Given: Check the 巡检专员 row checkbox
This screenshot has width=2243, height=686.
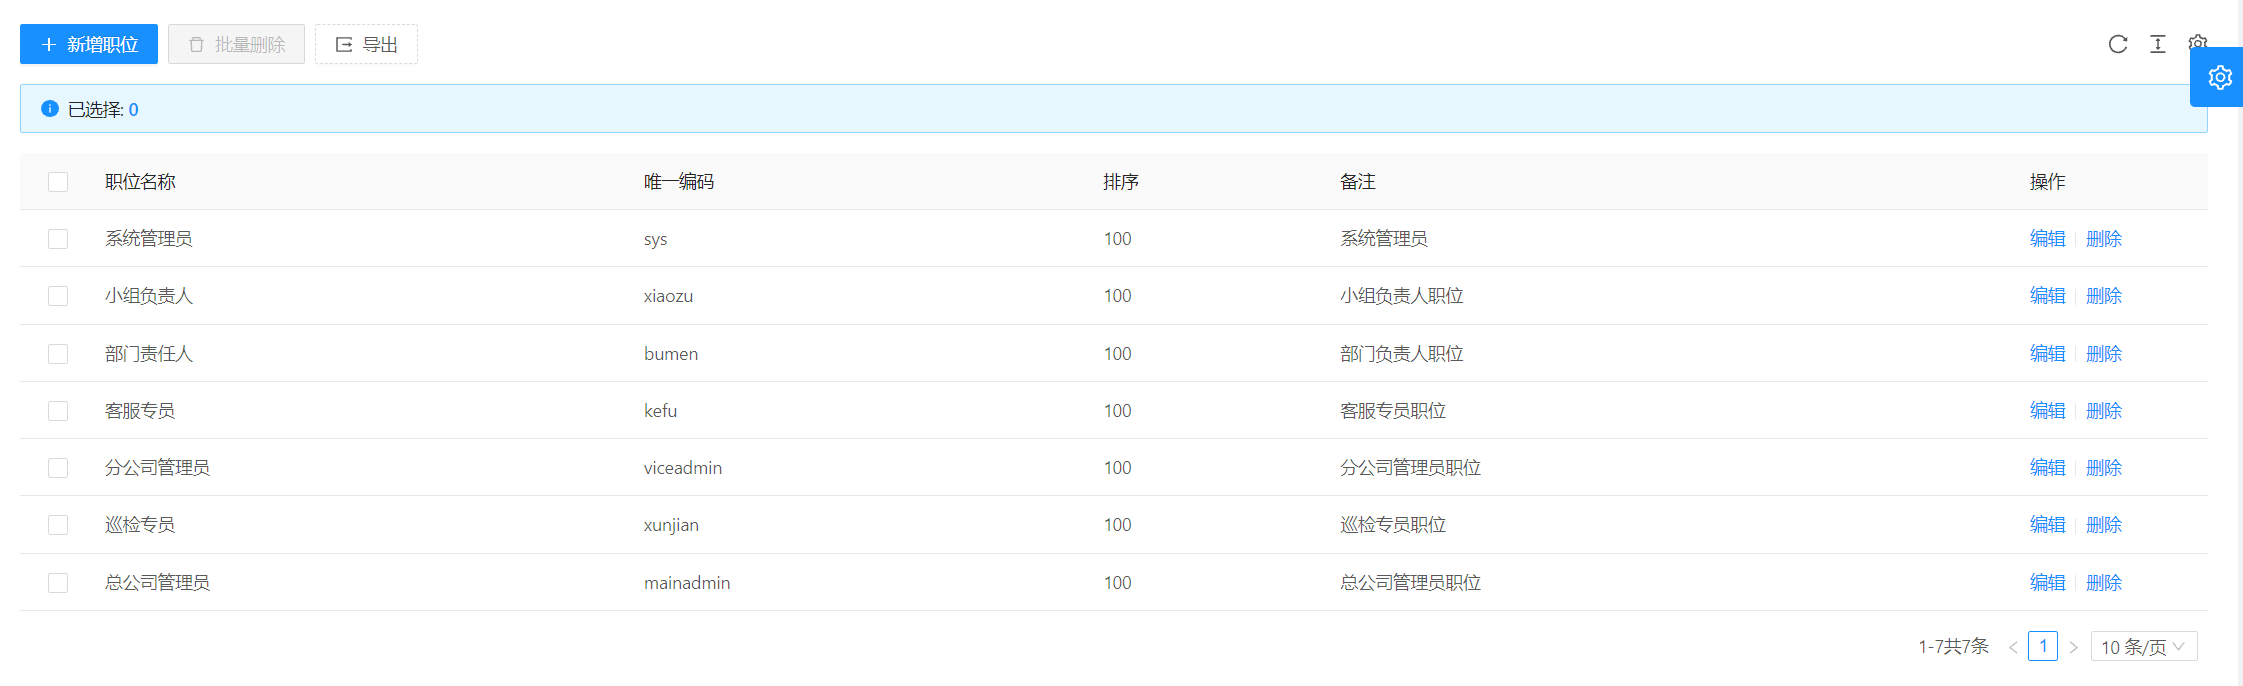Looking at the screenshot, I should [58, 524].
